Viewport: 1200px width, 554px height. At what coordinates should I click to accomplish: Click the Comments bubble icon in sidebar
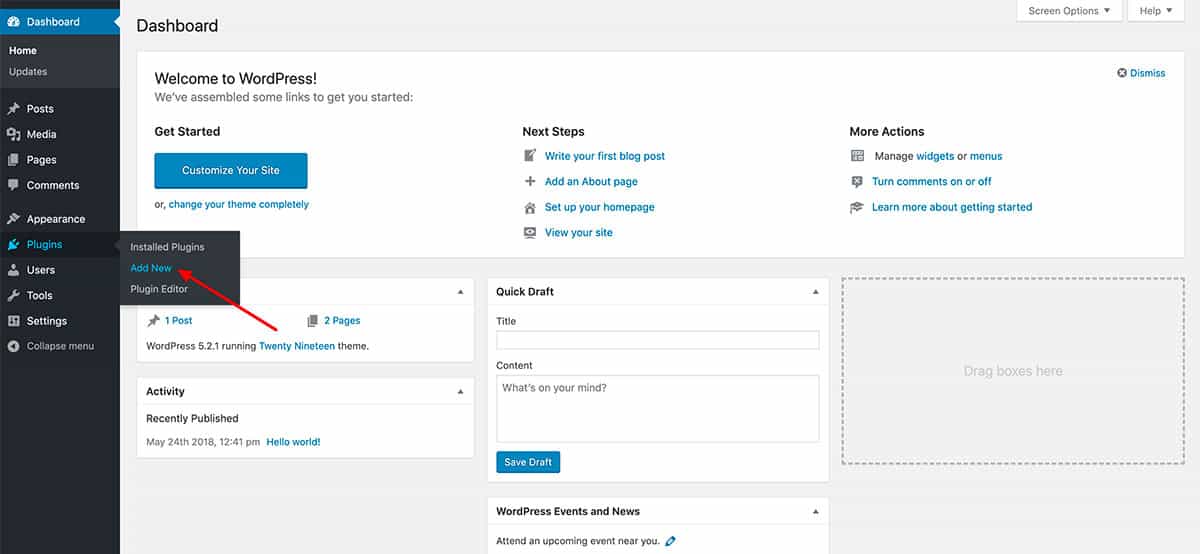click(x=13, y=185)
